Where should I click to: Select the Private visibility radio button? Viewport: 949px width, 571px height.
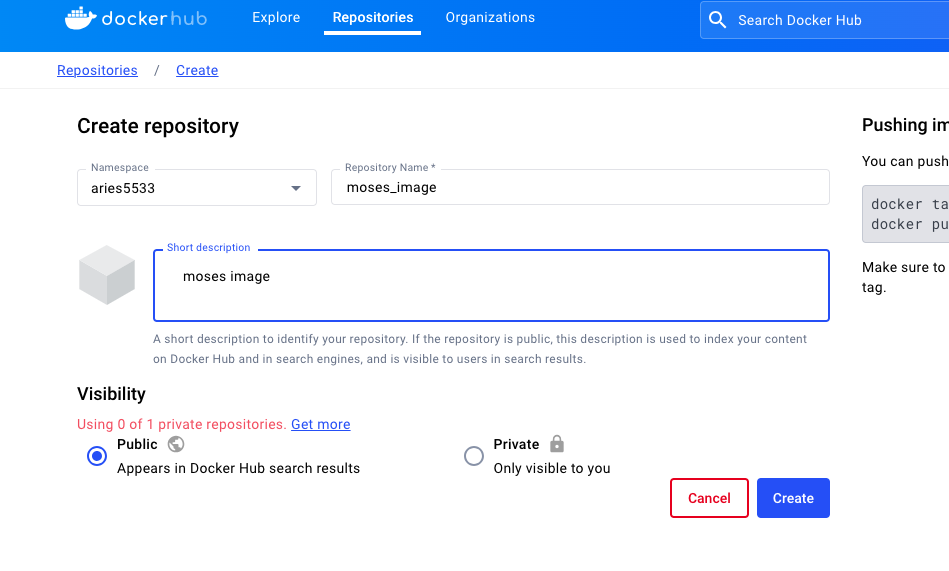tap(474, 456)
